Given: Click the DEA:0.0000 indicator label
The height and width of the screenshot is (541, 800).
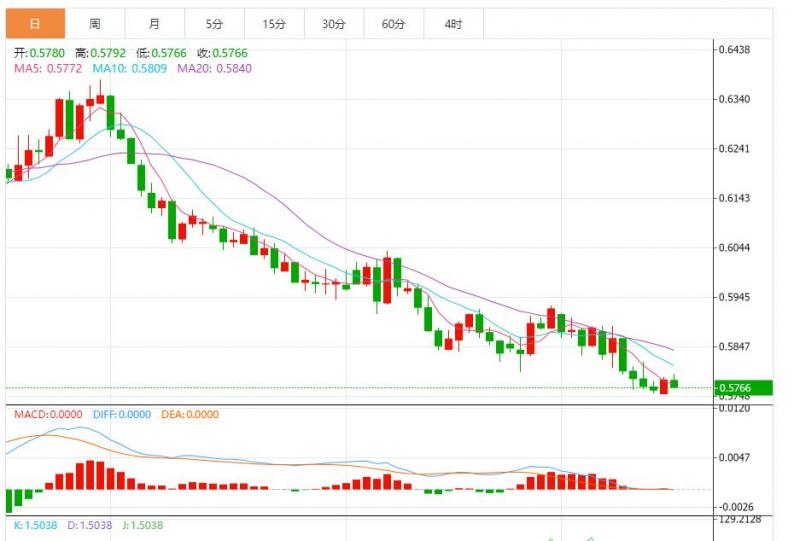Looking at the screenshot, I should [x=190, y=414].
